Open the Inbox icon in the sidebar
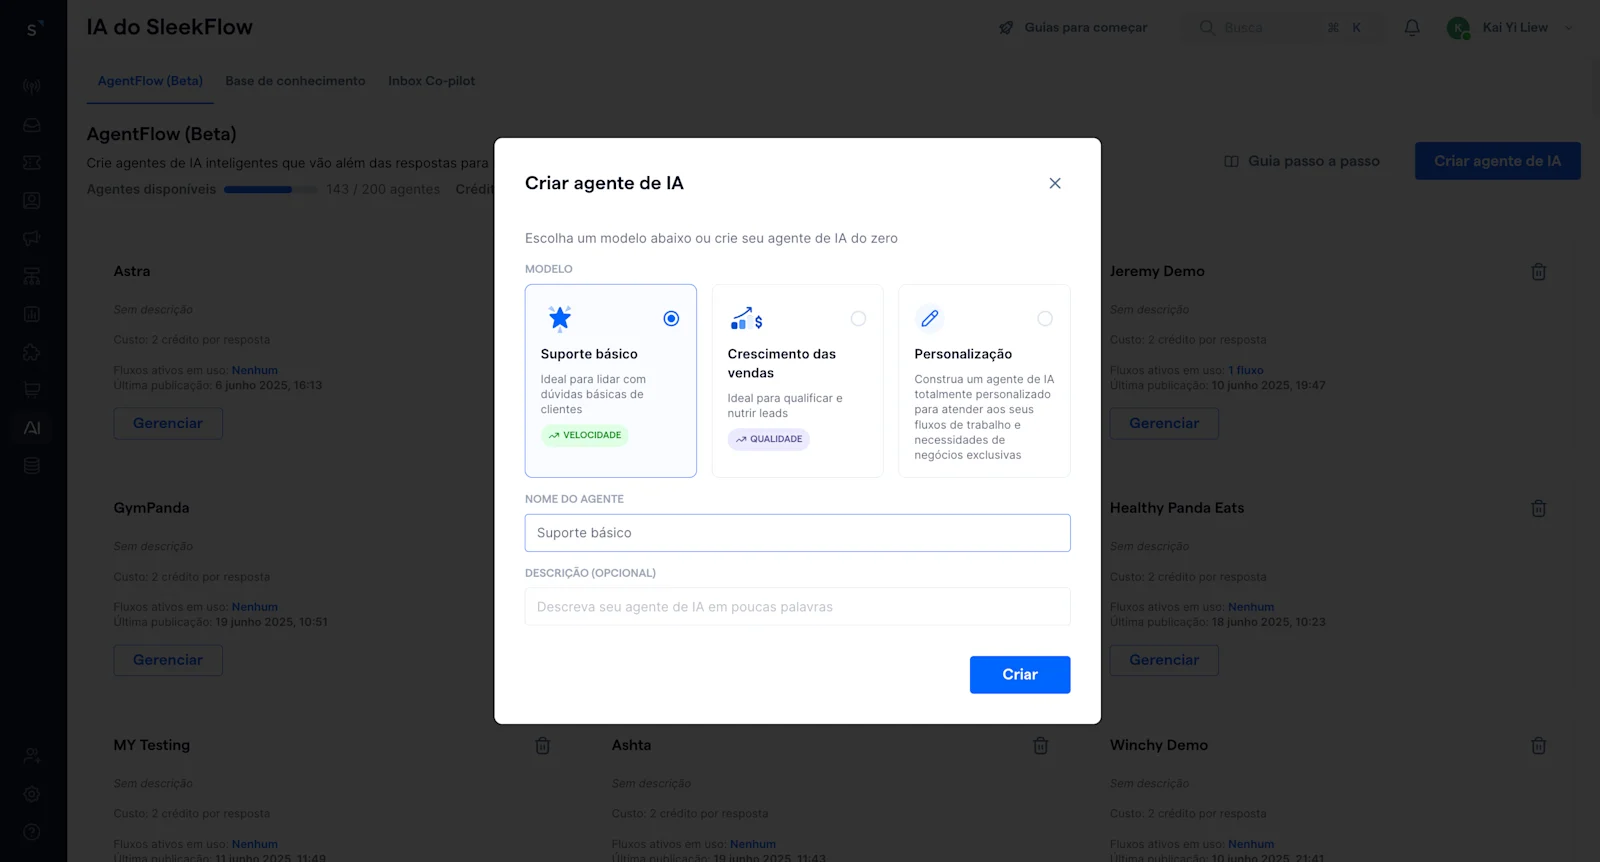 [x=32, y=125]
